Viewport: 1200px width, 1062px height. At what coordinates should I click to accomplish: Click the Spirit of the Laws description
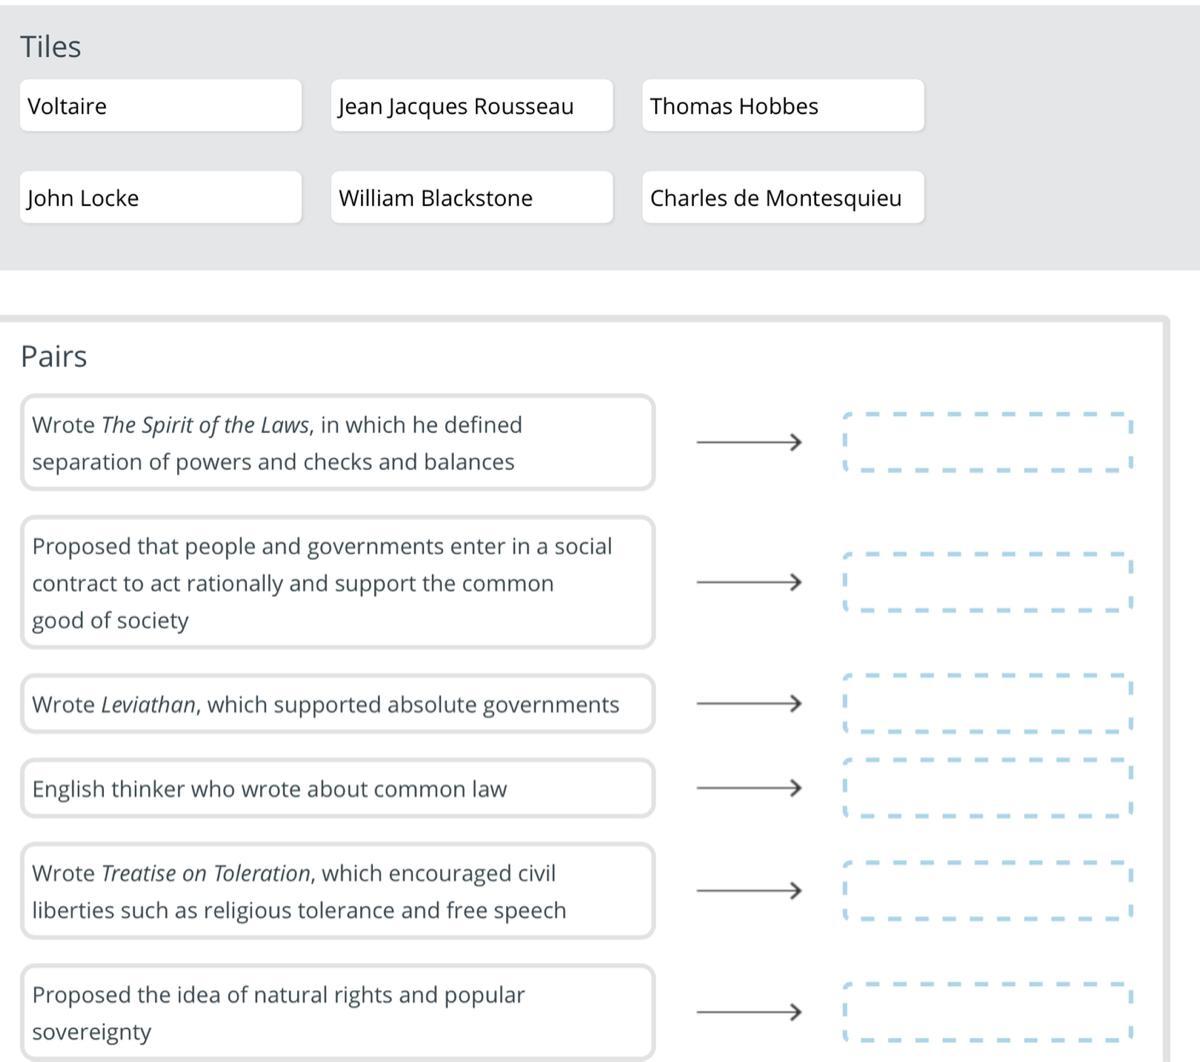click(x=337, y=443)
